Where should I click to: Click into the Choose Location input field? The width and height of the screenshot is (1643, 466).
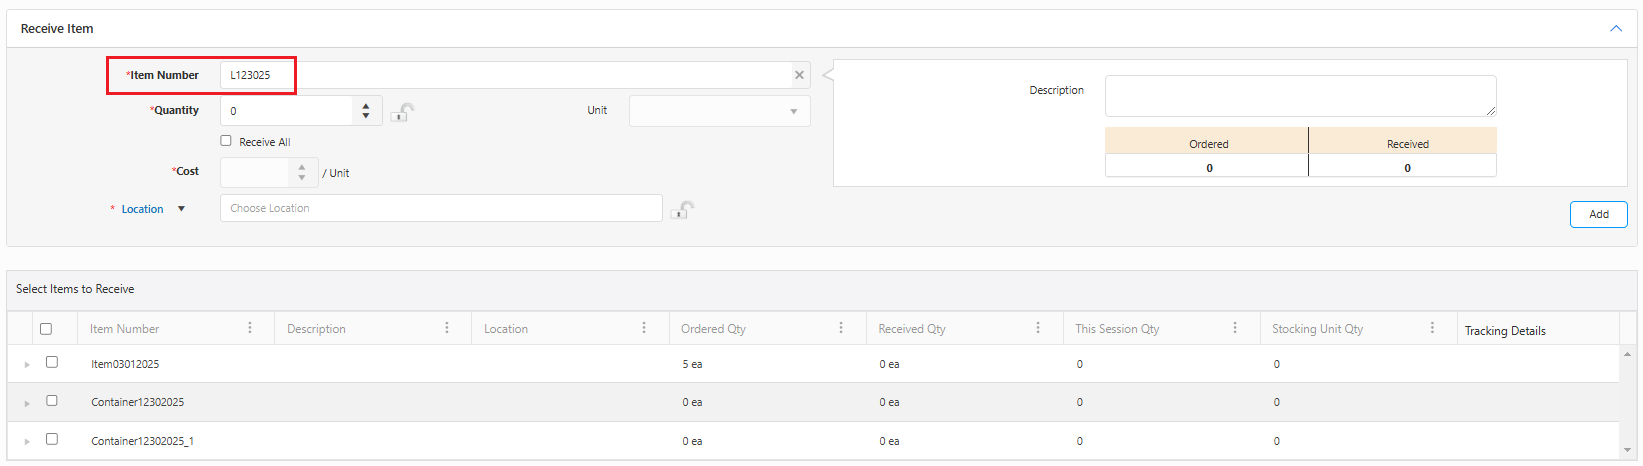(x=440, y=208)
